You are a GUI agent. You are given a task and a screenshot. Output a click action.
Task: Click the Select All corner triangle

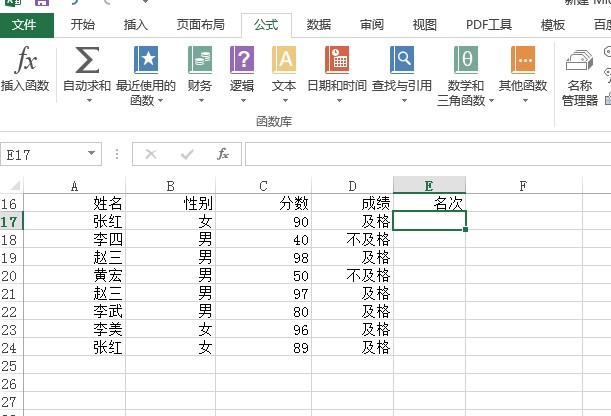pyautogui.click(x=15, y=185)
